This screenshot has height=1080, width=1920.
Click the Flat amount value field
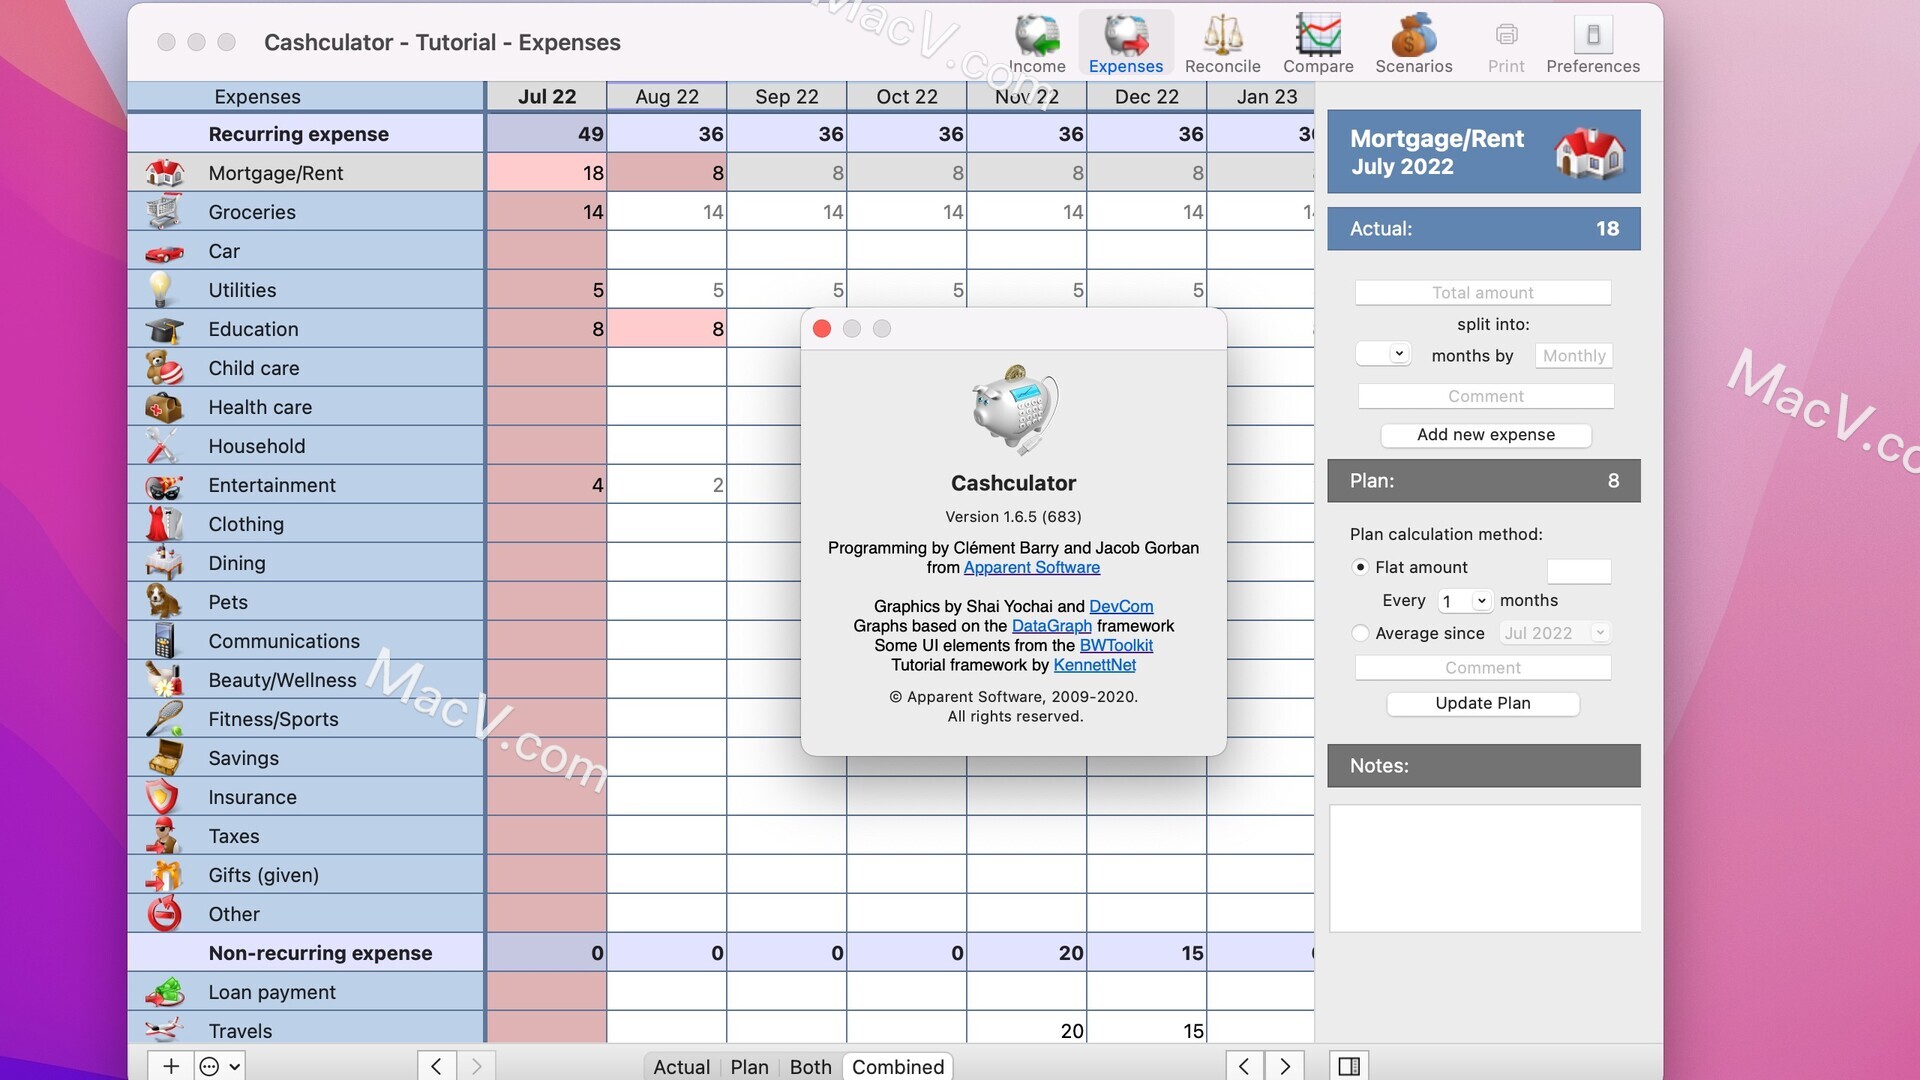(1579, 570)
